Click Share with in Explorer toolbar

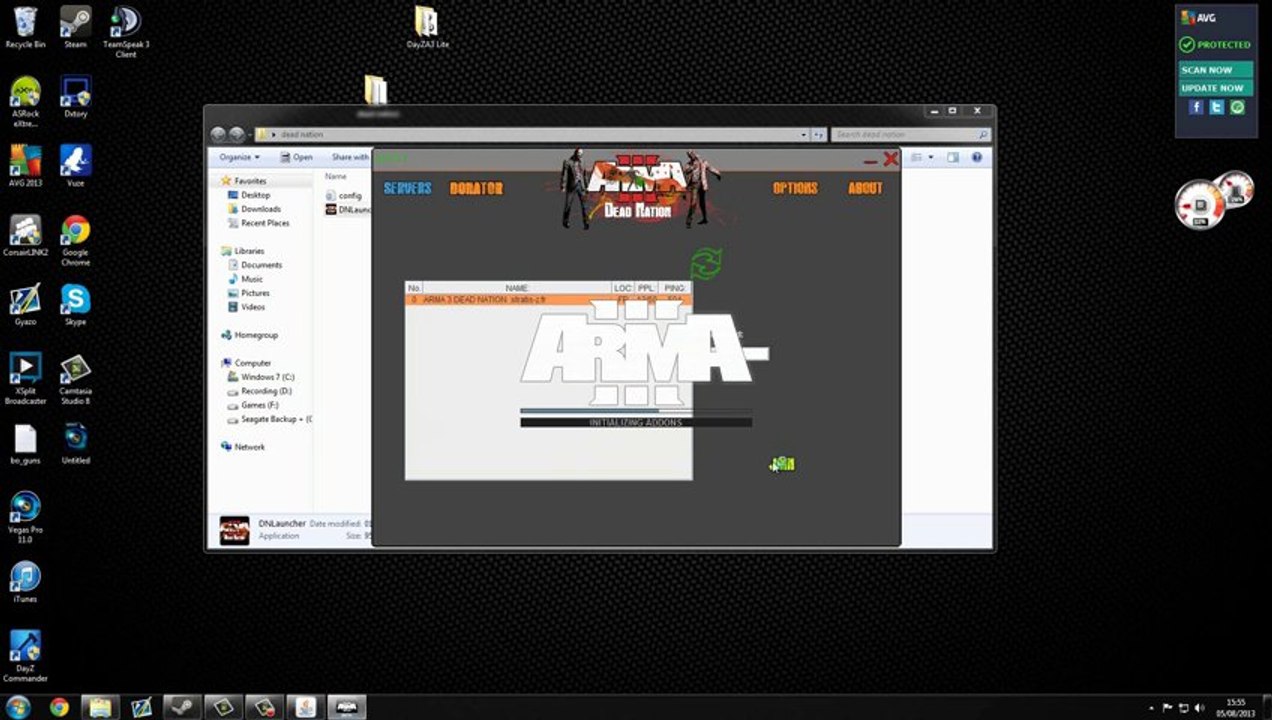(x=350, y=157)
